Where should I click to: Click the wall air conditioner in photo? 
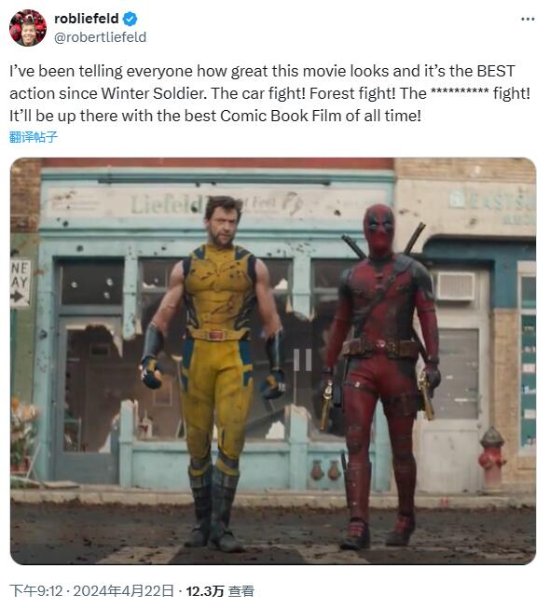click(455, 286)
